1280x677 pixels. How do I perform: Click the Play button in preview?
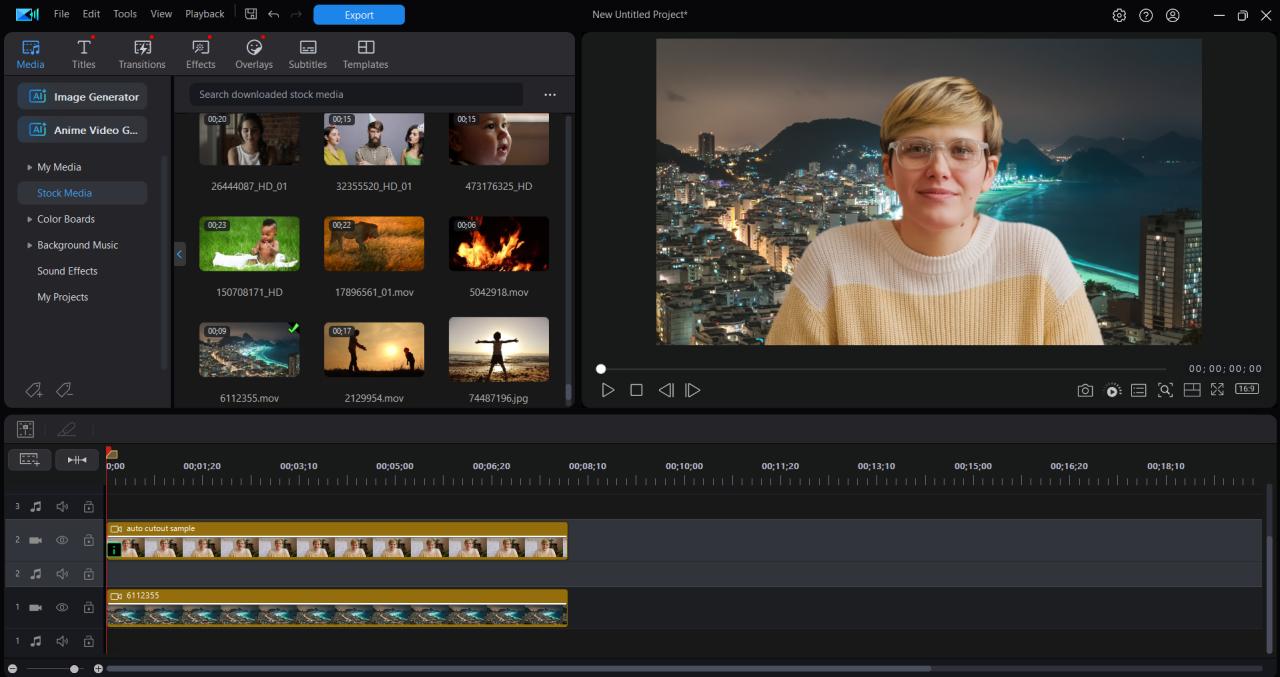click(x=607, y=390)
